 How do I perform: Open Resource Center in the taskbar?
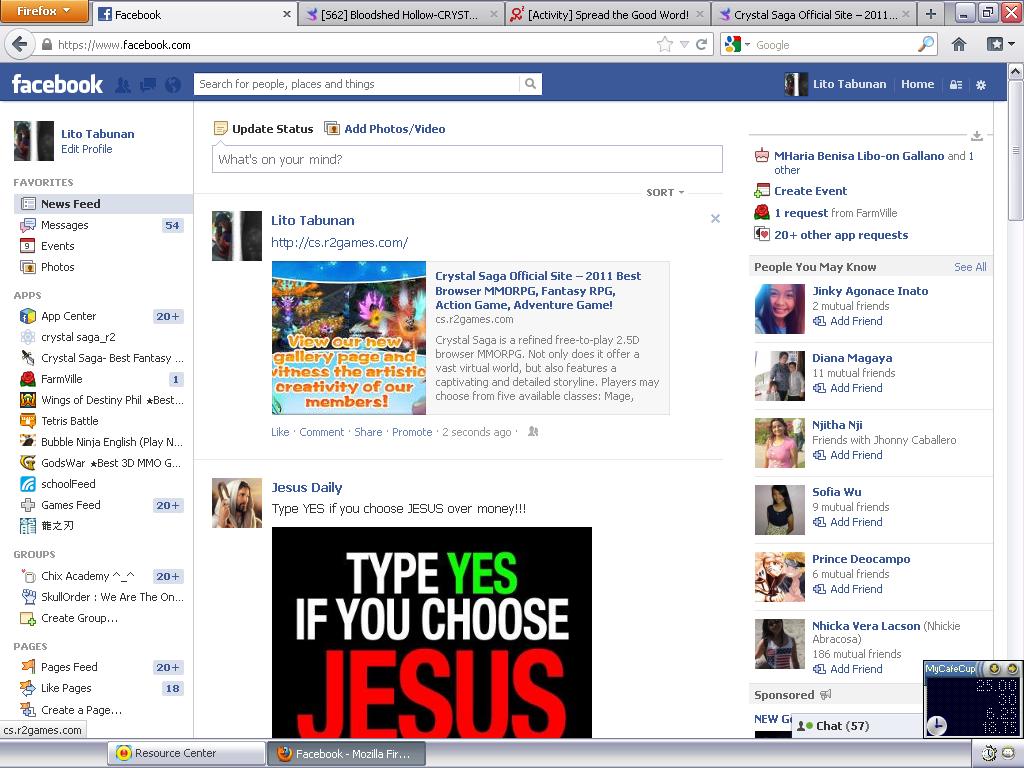[175, 753]
